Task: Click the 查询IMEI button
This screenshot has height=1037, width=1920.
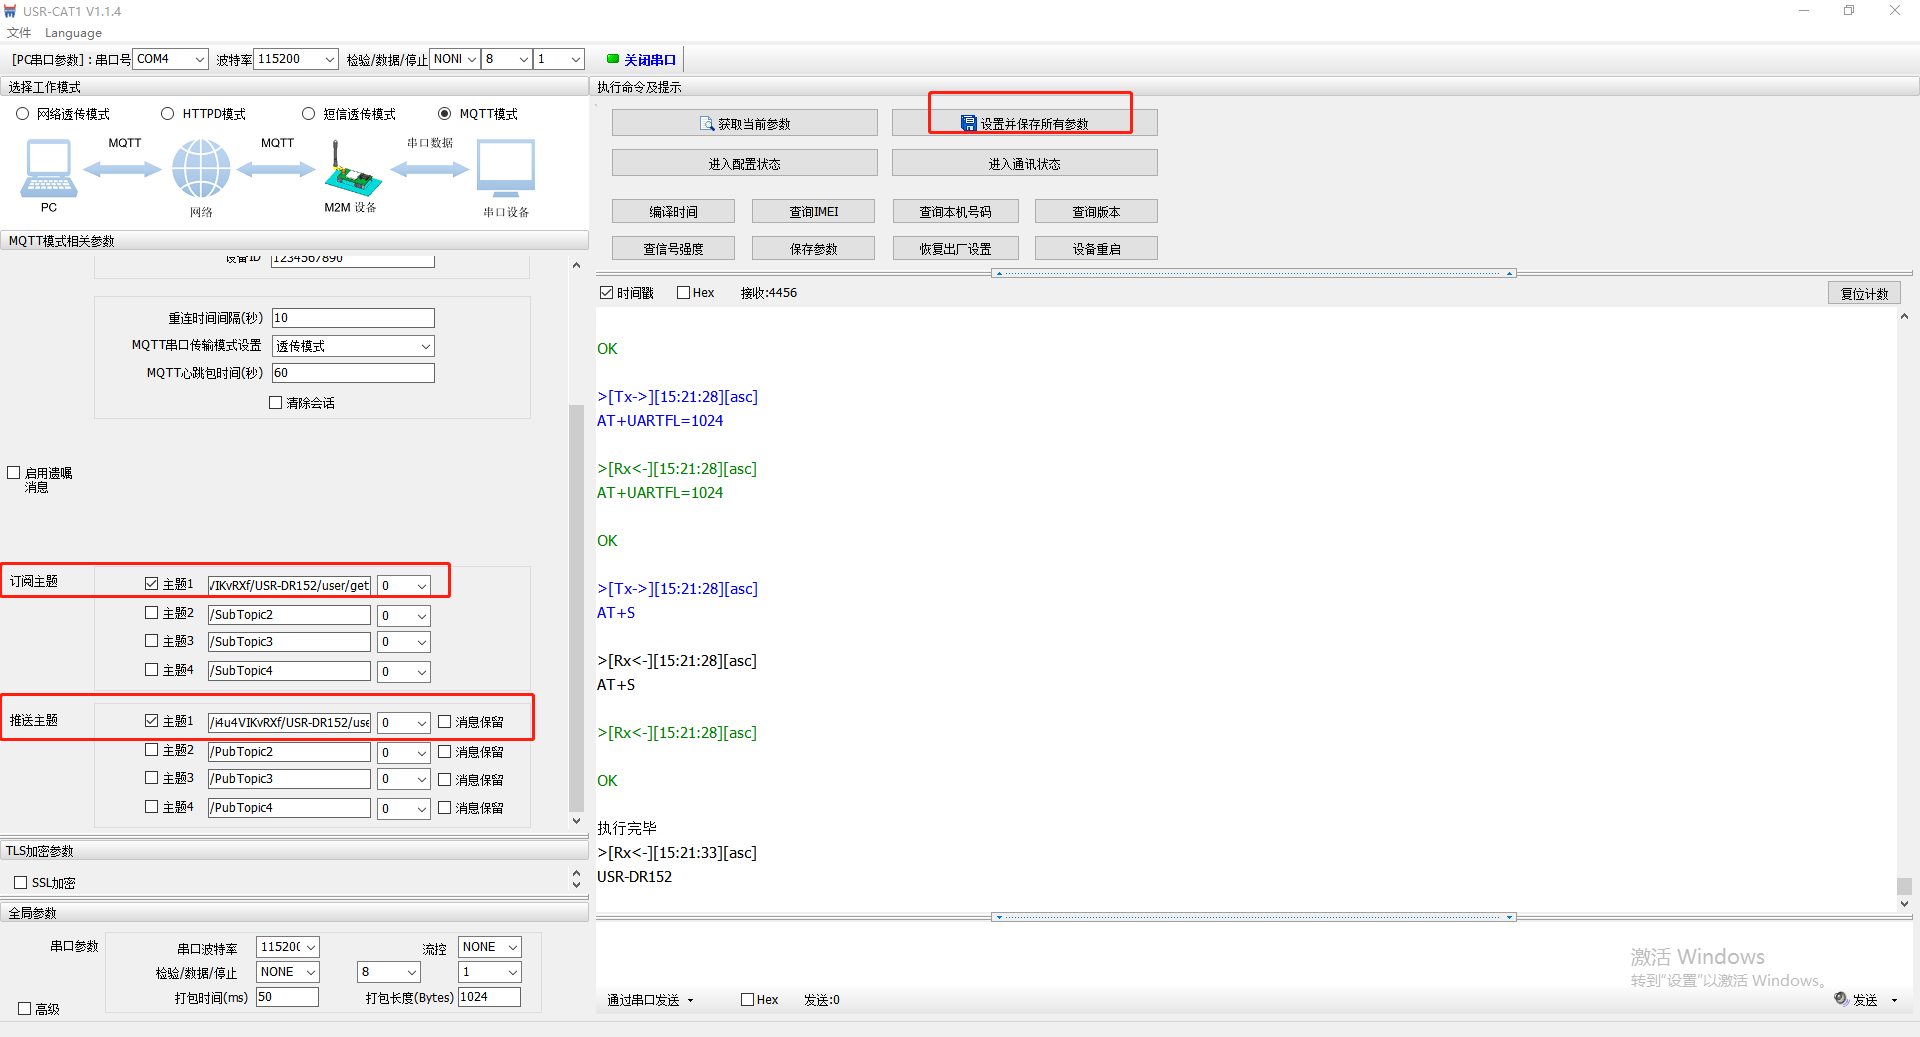Action: coord(813,212)
